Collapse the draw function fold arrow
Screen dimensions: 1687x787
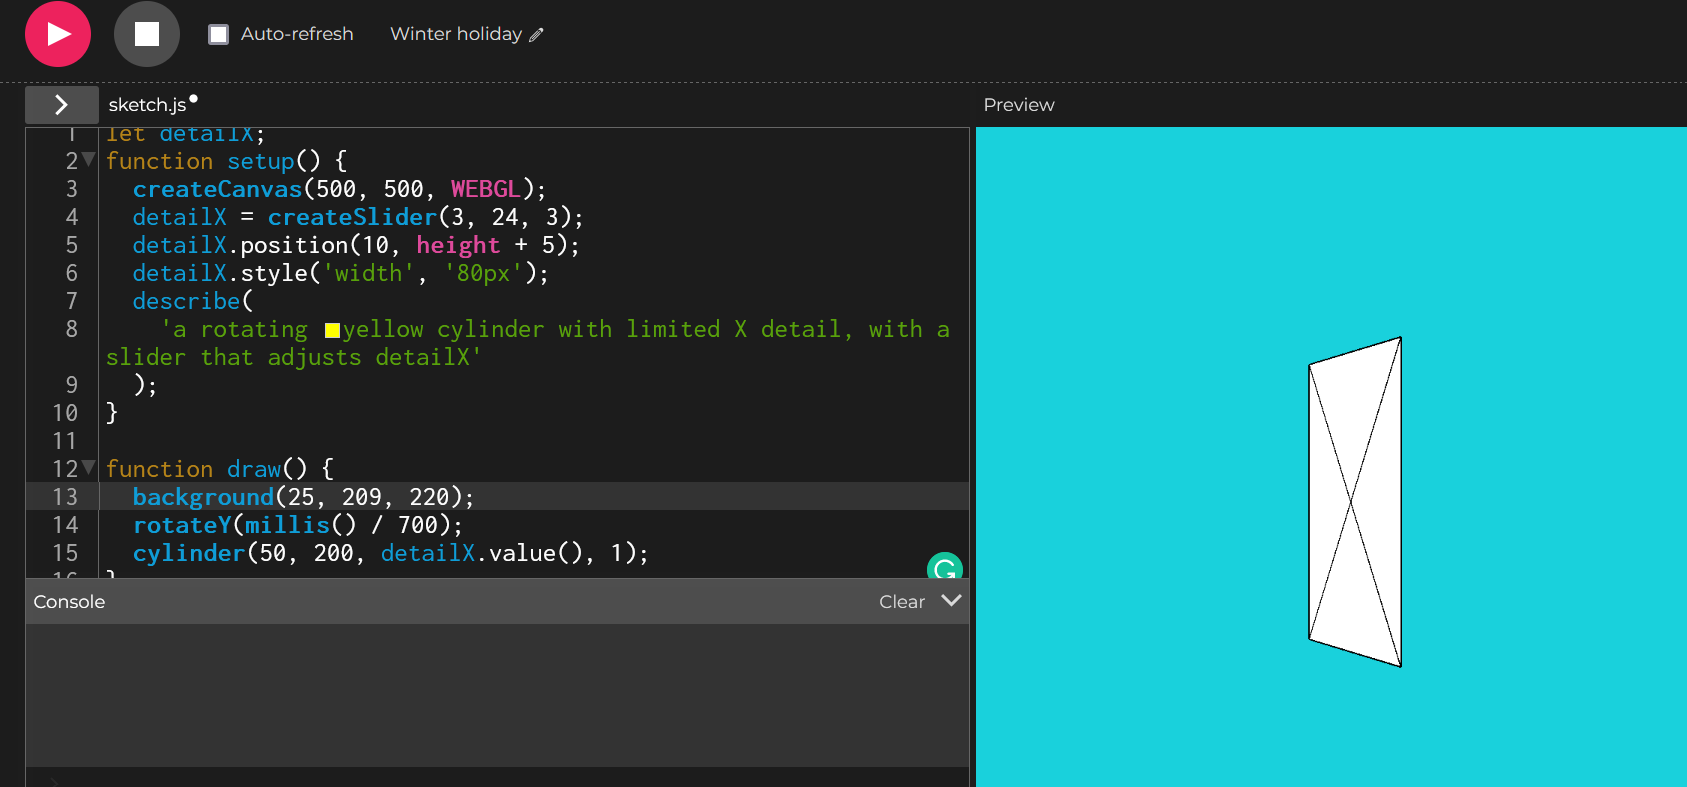point(89,468)
